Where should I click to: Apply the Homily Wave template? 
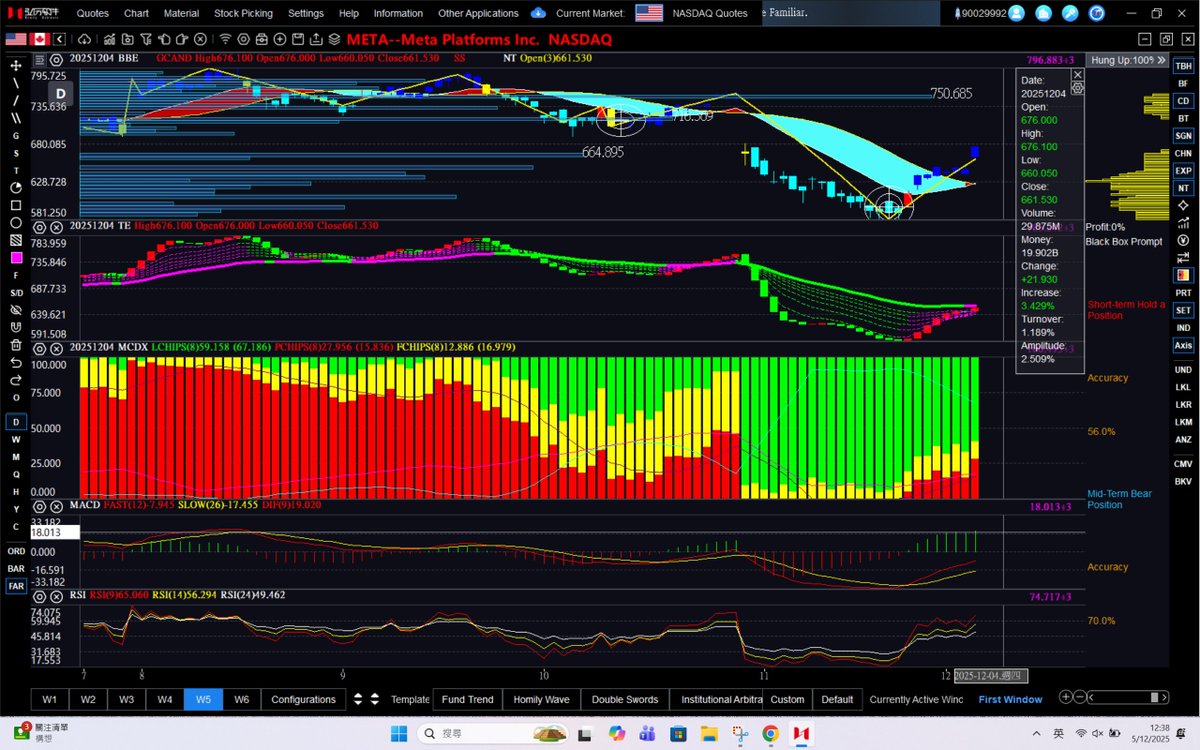541,699
